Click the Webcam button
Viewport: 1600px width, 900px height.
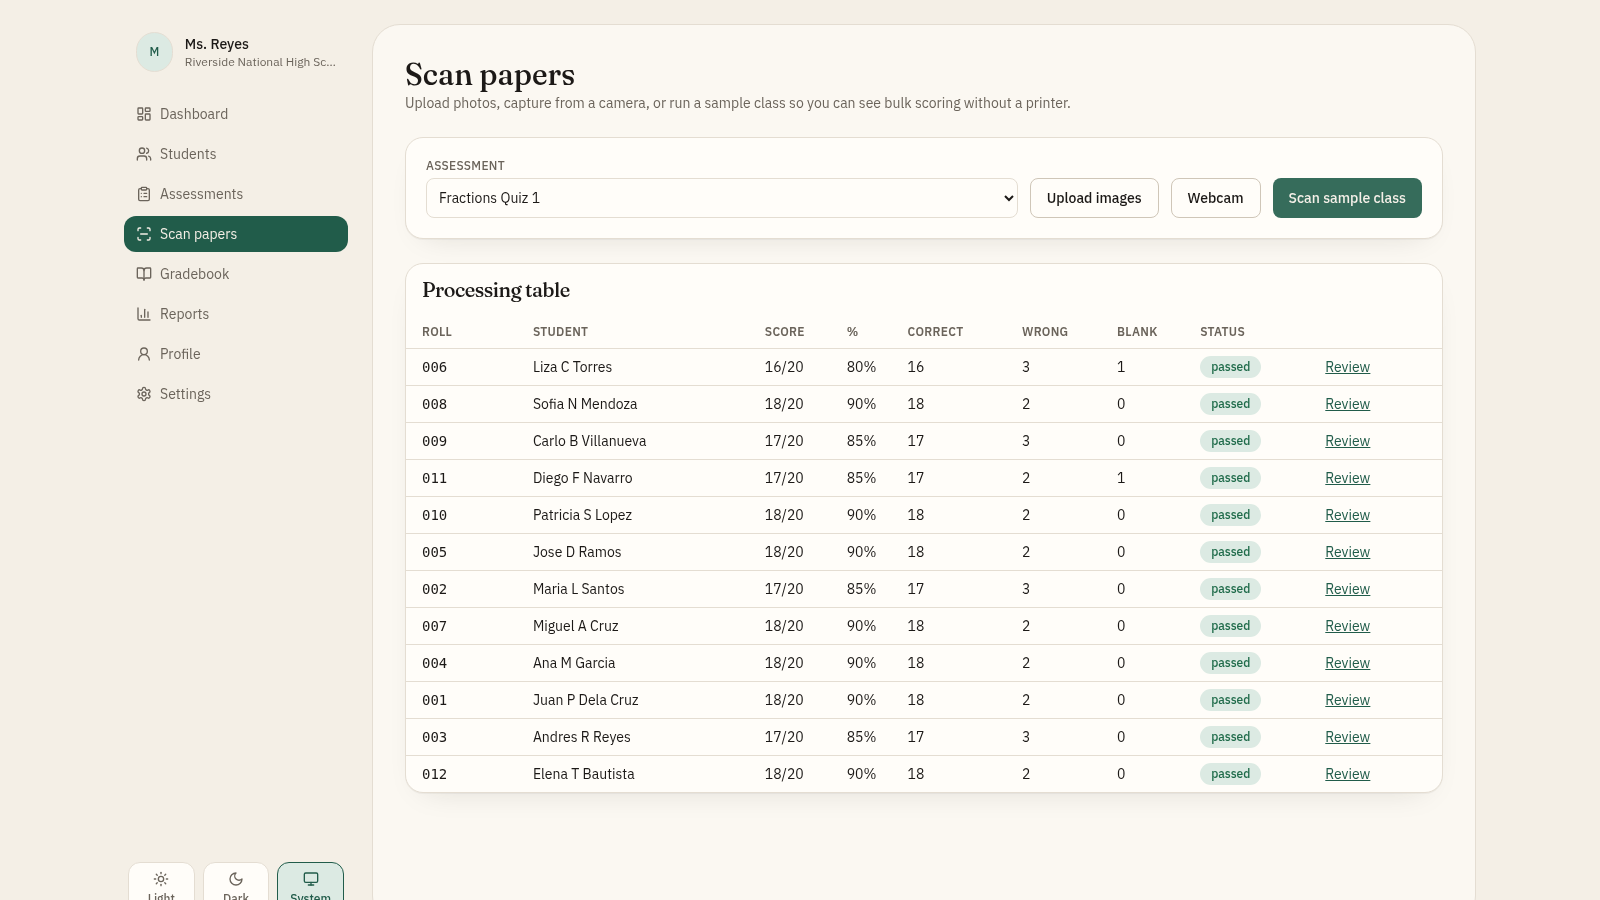(1215, 198)
